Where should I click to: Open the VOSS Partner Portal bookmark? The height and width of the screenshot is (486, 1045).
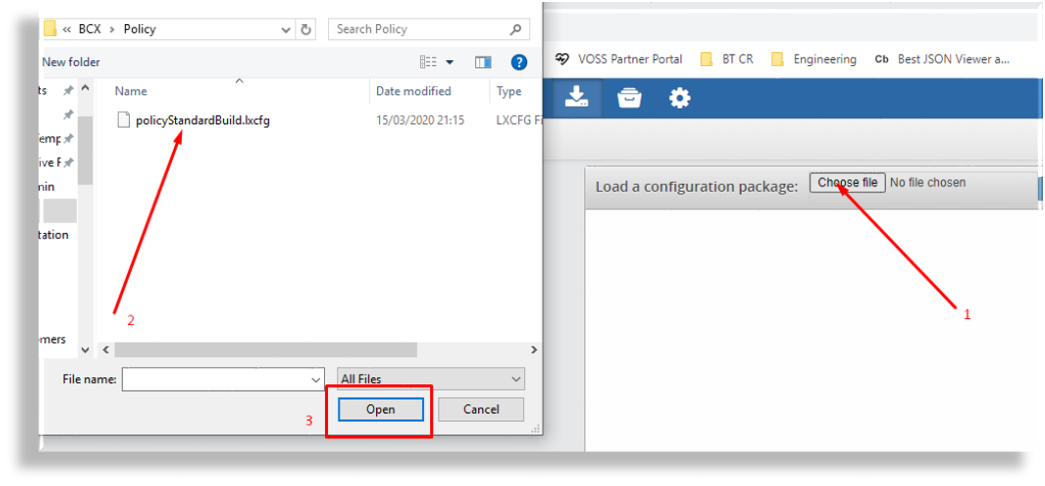(619, 59)
